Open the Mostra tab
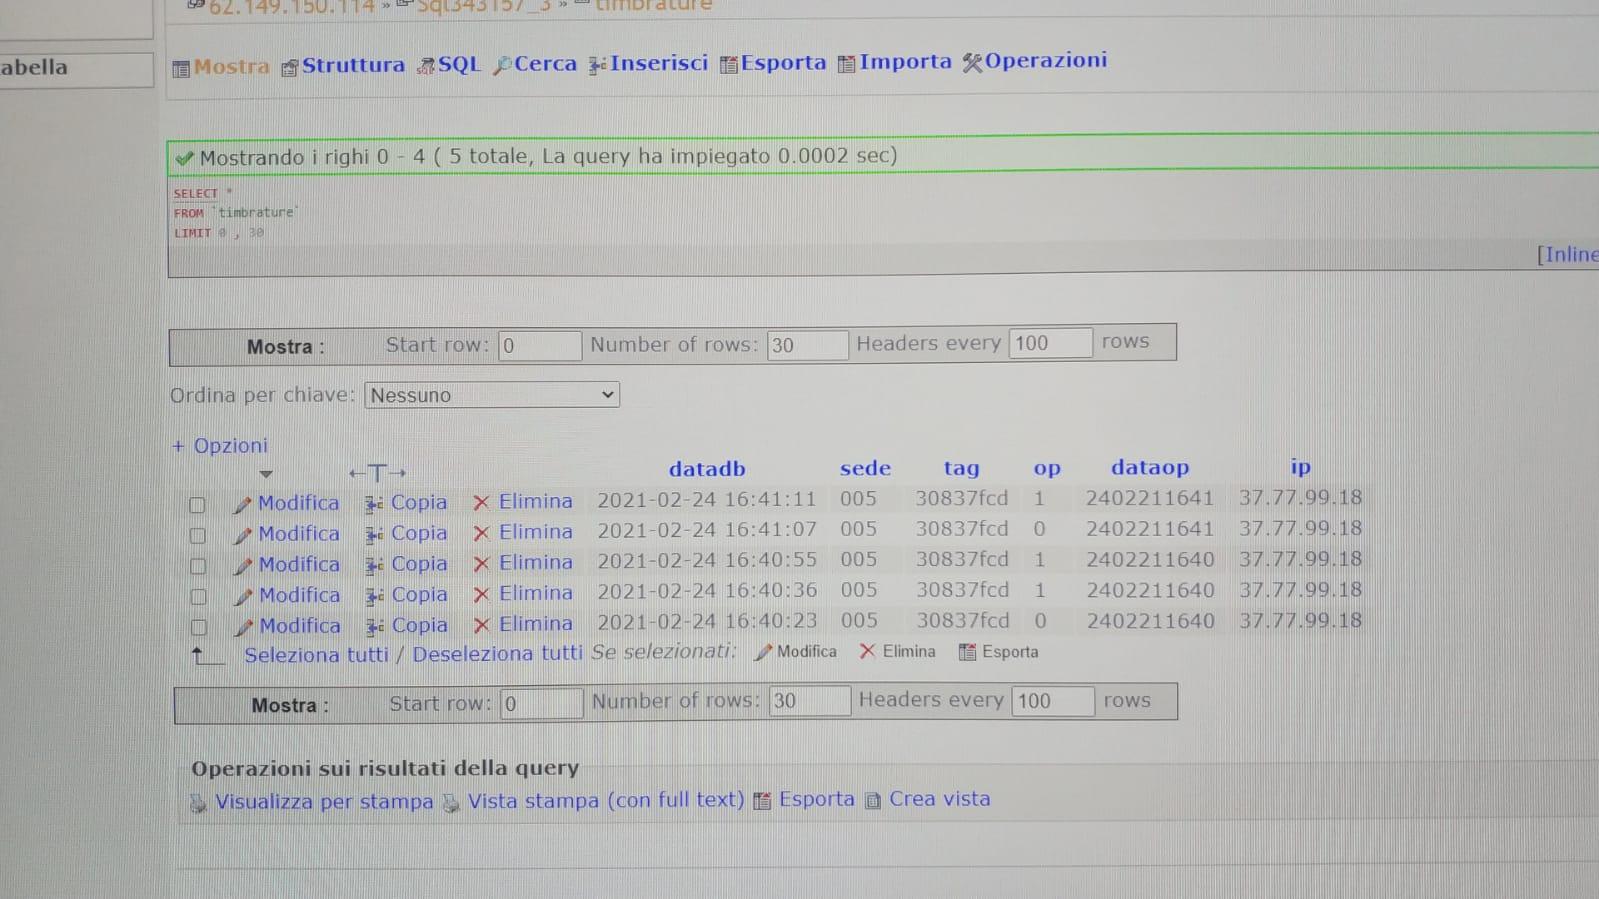Viewport: 1599px width, 899px height. click(221, 67)
